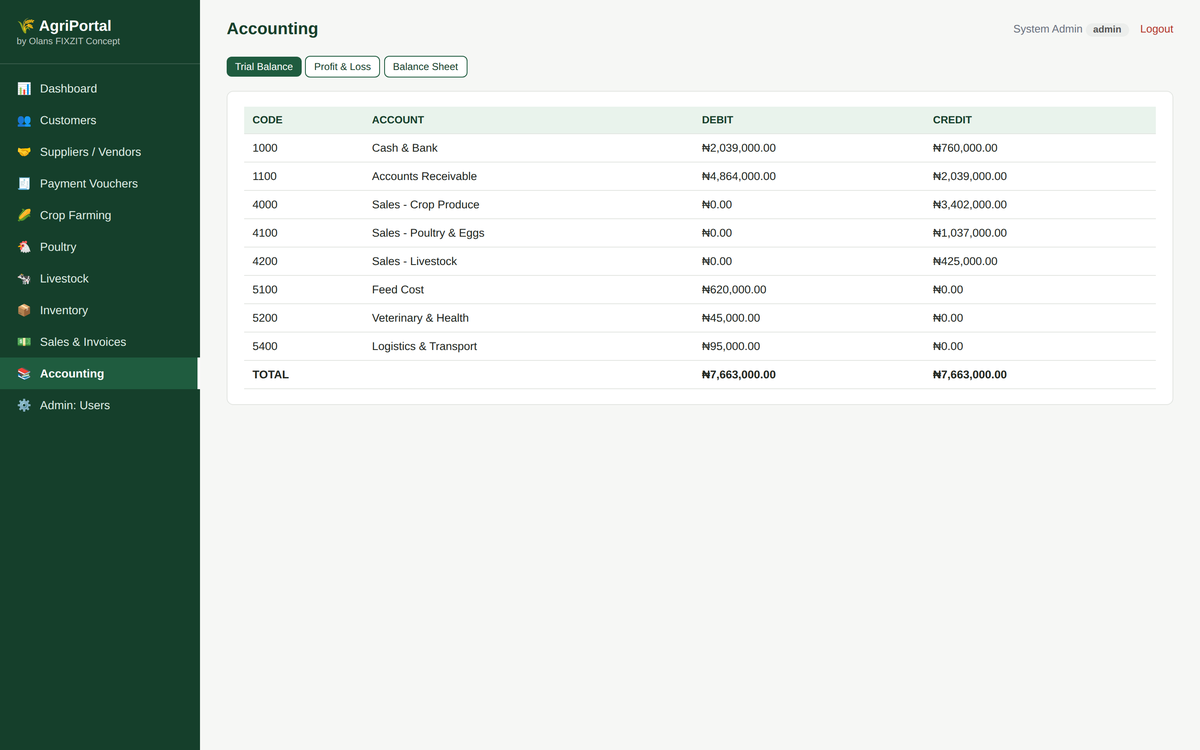The width and height of the screenshot is (1200, 750).
Task: Click the Sales - Poultry & Eggs row name
Action: 428,233
